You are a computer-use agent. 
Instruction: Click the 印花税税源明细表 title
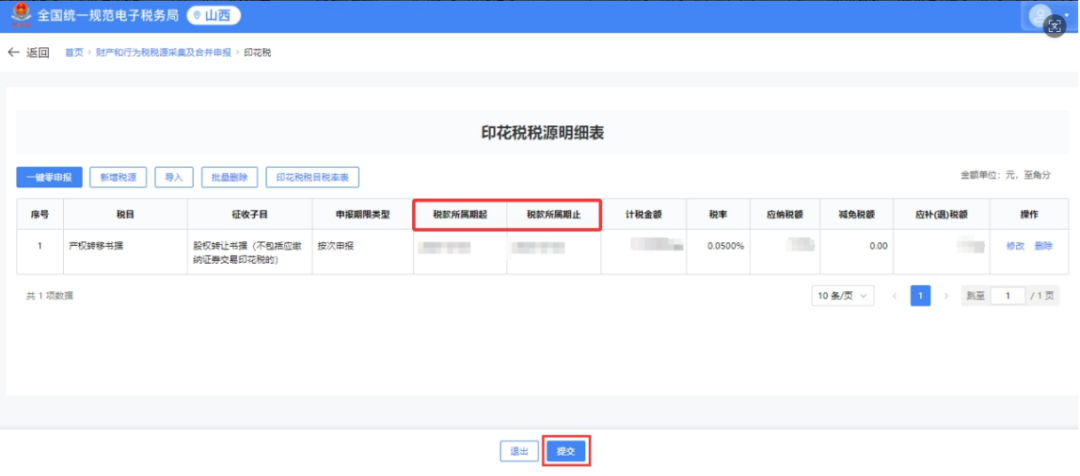point(542,133)
